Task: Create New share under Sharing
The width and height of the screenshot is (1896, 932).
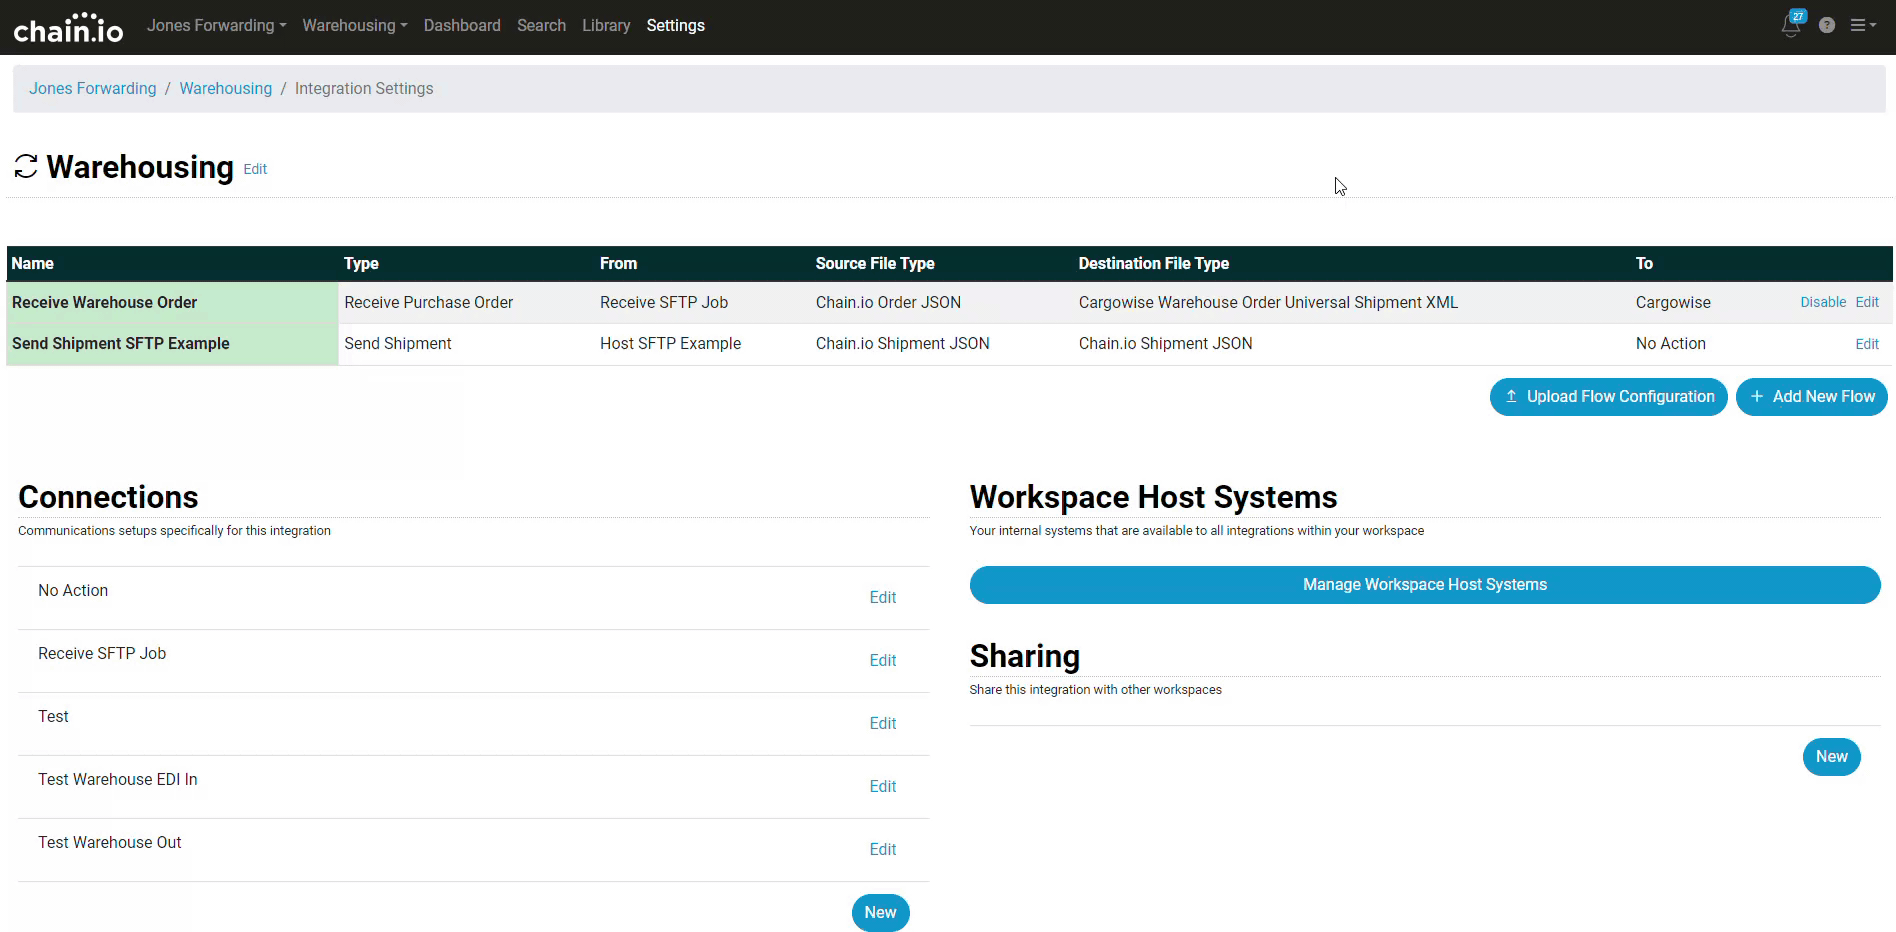Action: (1831, 757)
